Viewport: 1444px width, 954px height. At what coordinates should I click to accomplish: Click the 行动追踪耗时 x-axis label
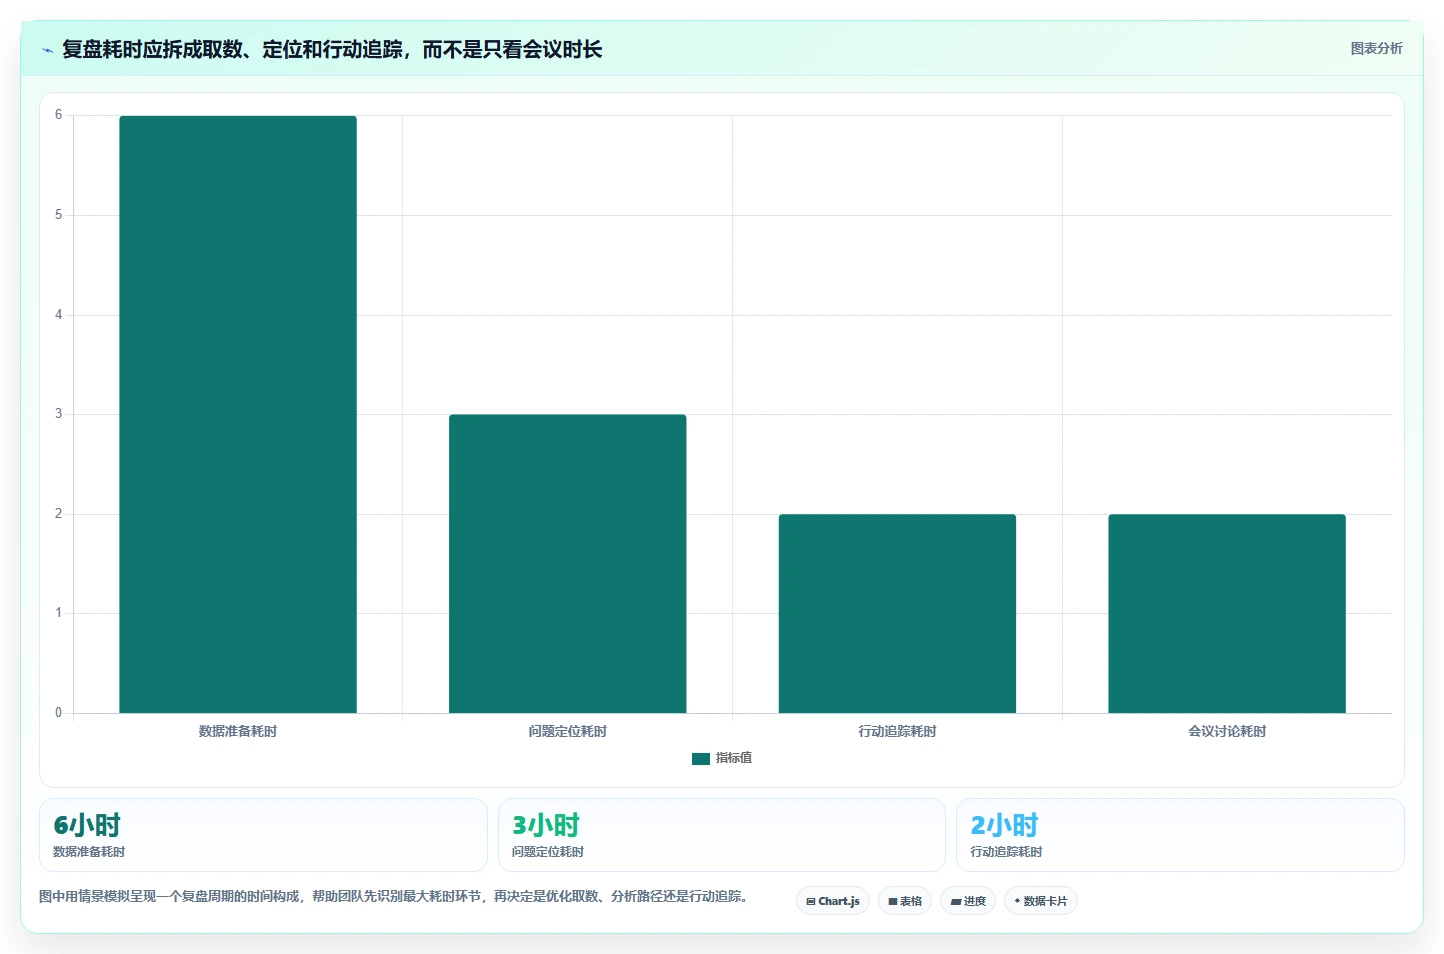[897, 731]
